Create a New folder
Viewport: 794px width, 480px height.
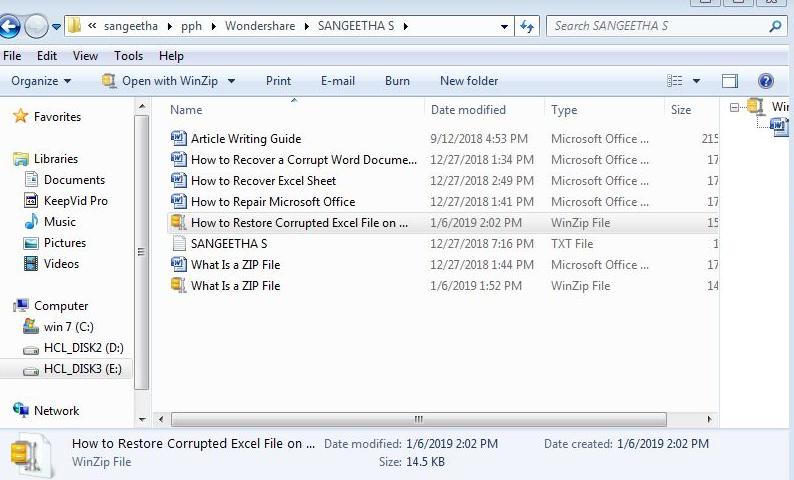(x=469, y=81)
